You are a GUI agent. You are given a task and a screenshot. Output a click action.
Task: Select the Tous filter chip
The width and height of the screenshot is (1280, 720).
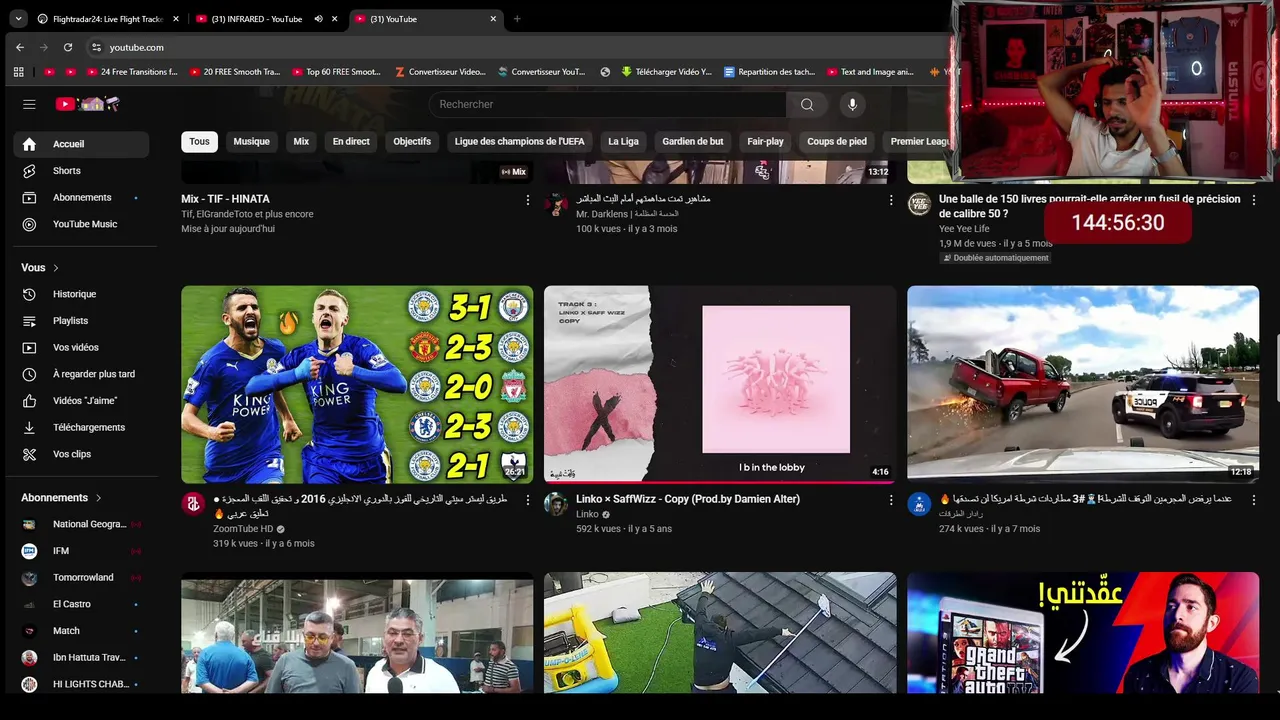(200, 142)
